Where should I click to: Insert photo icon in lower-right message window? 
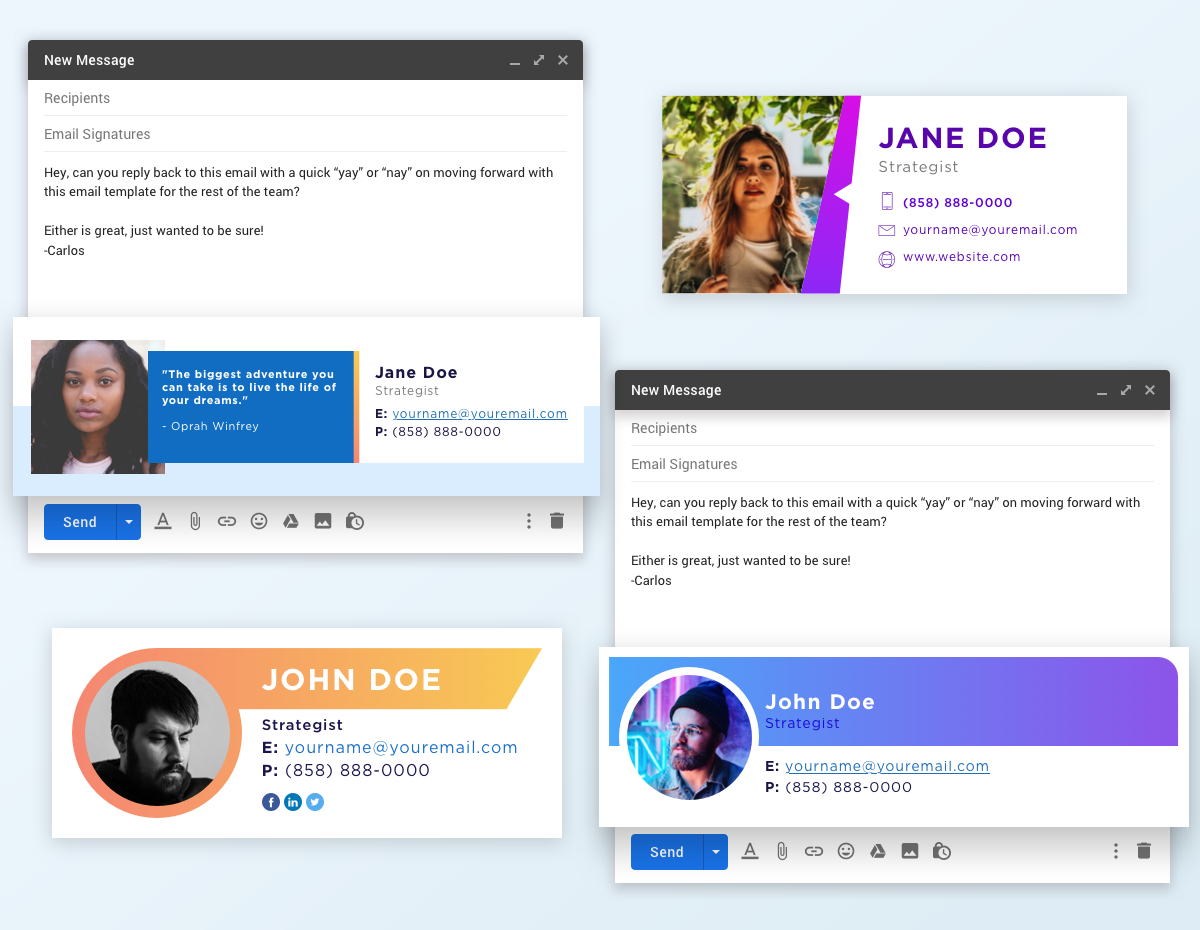coord(910,851)
